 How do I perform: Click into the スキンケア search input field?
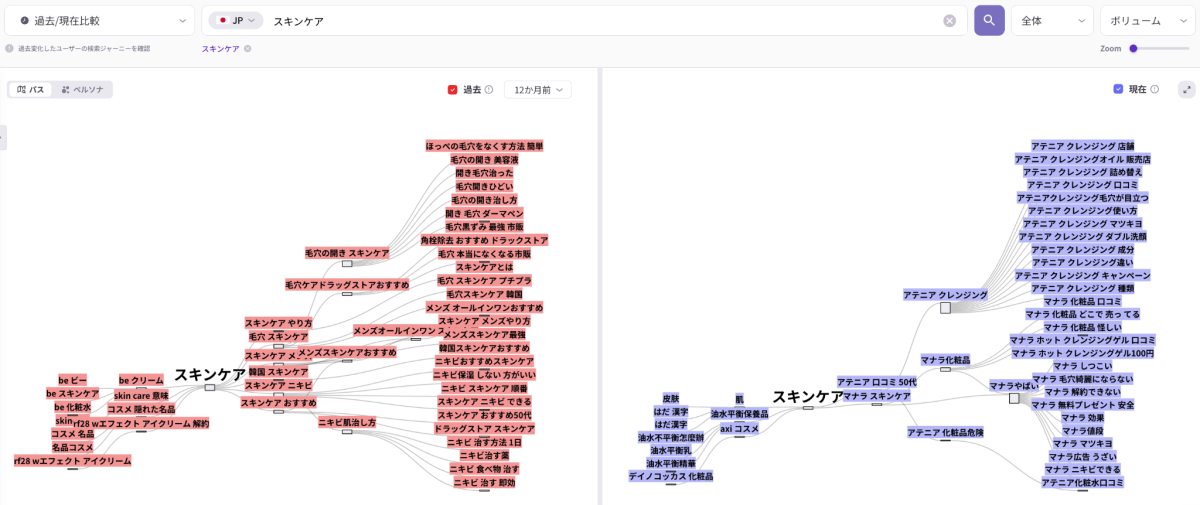(x=600, y=20)
